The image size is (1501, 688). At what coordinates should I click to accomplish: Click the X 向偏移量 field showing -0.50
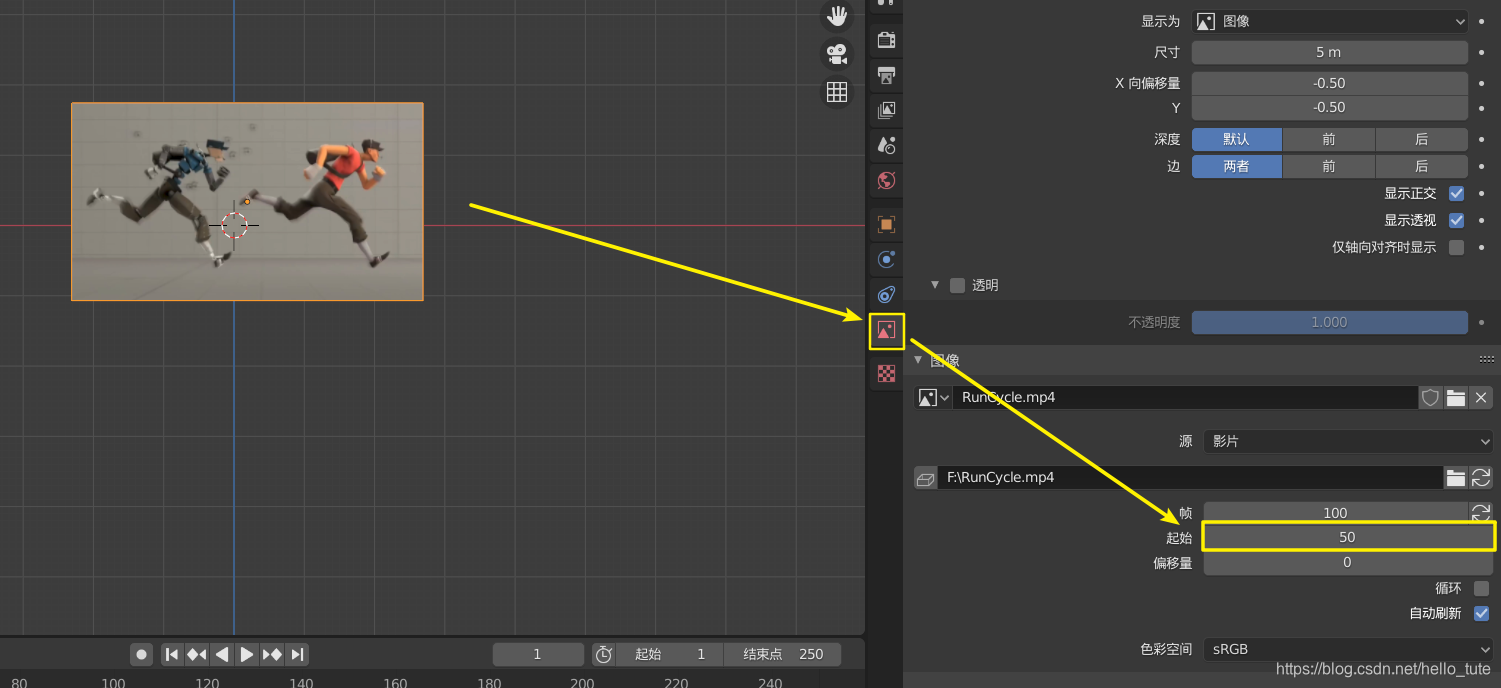[x=1330, y=83]
